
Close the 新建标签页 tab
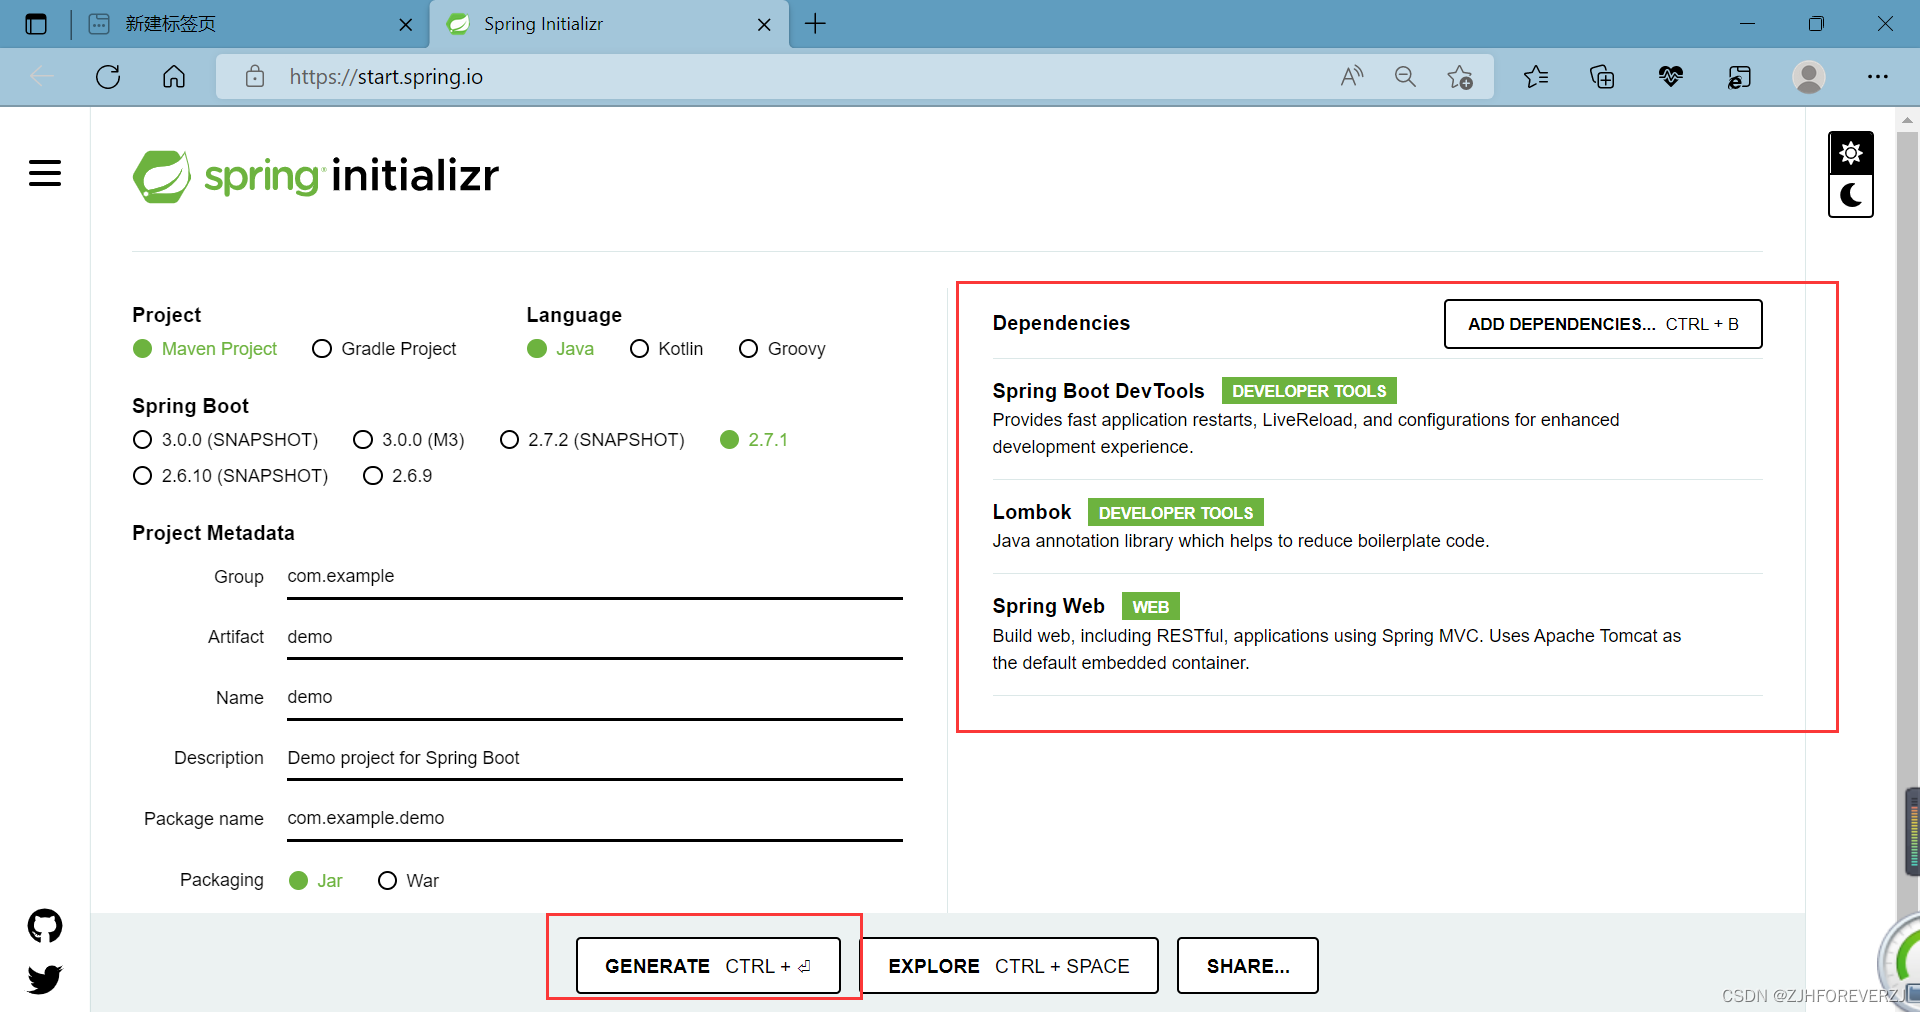405,25
